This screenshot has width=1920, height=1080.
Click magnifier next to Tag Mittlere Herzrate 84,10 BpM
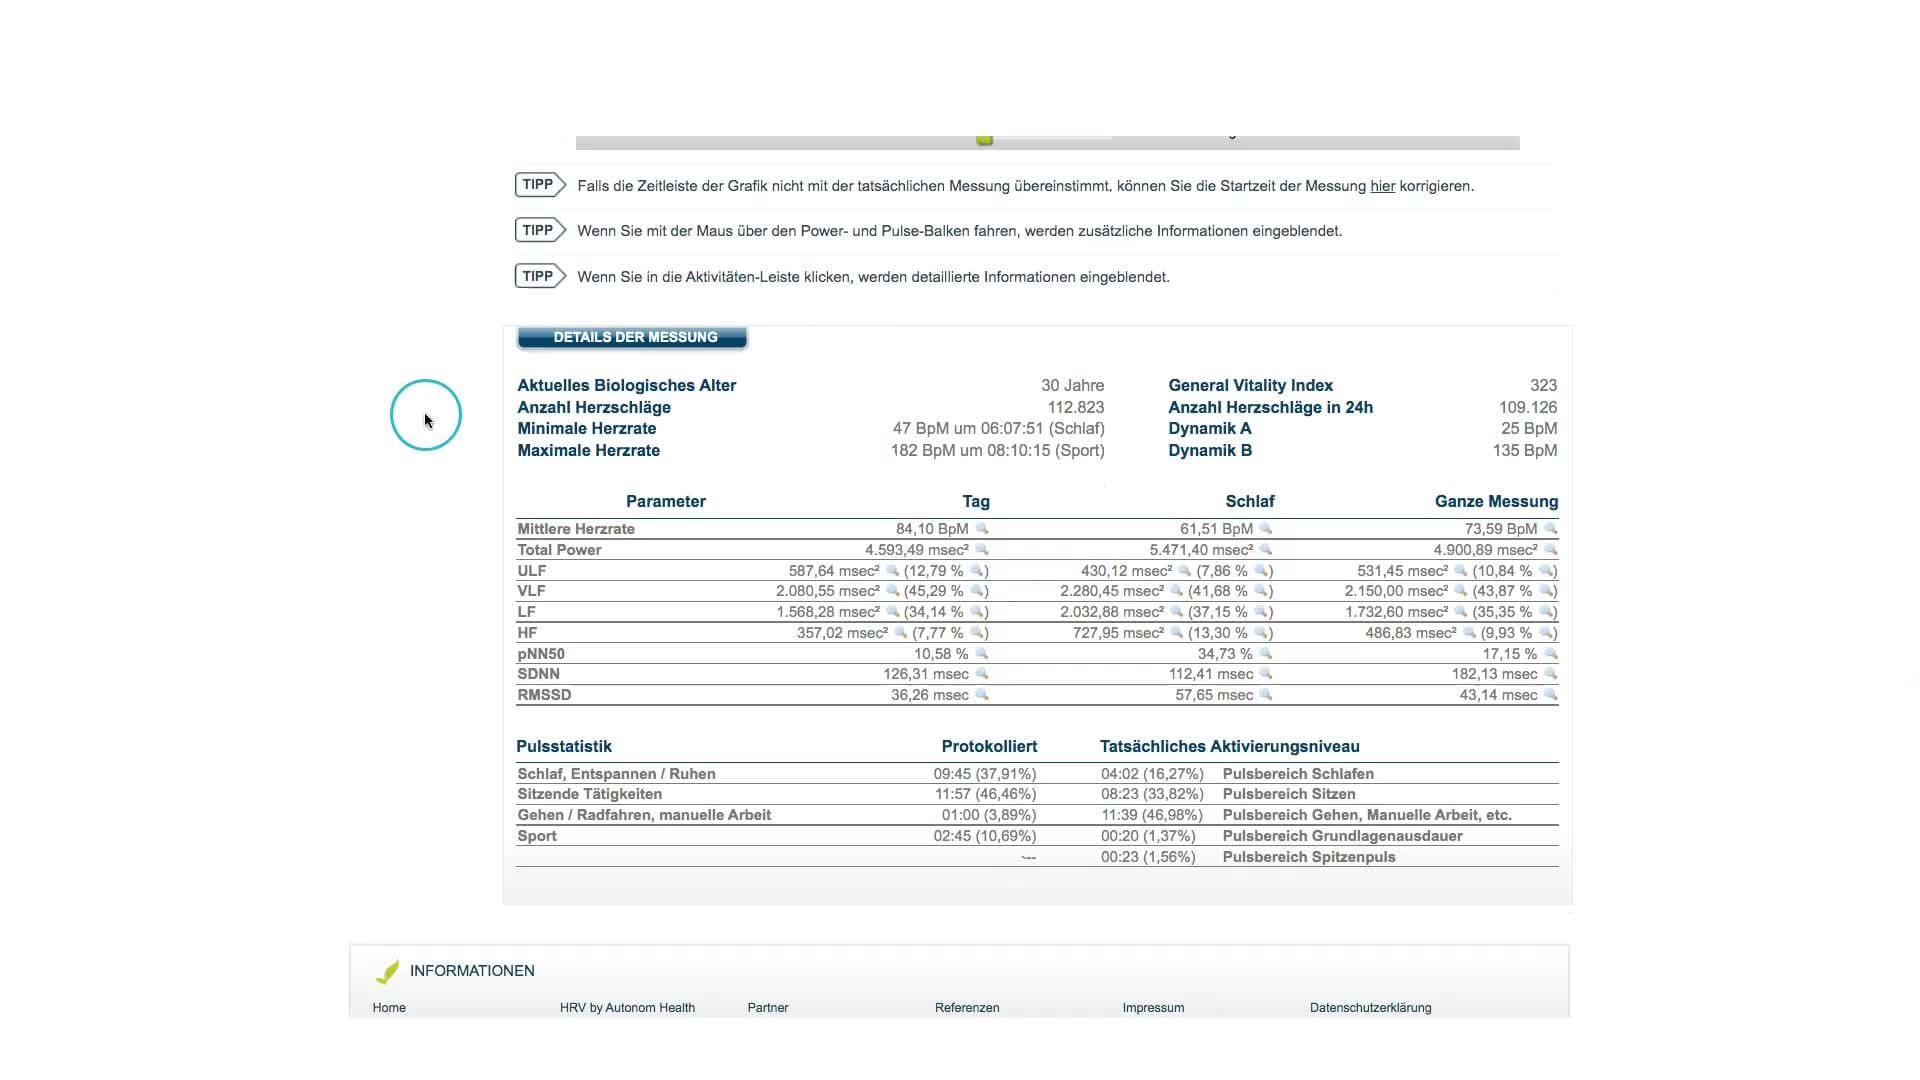coord(982,528)
